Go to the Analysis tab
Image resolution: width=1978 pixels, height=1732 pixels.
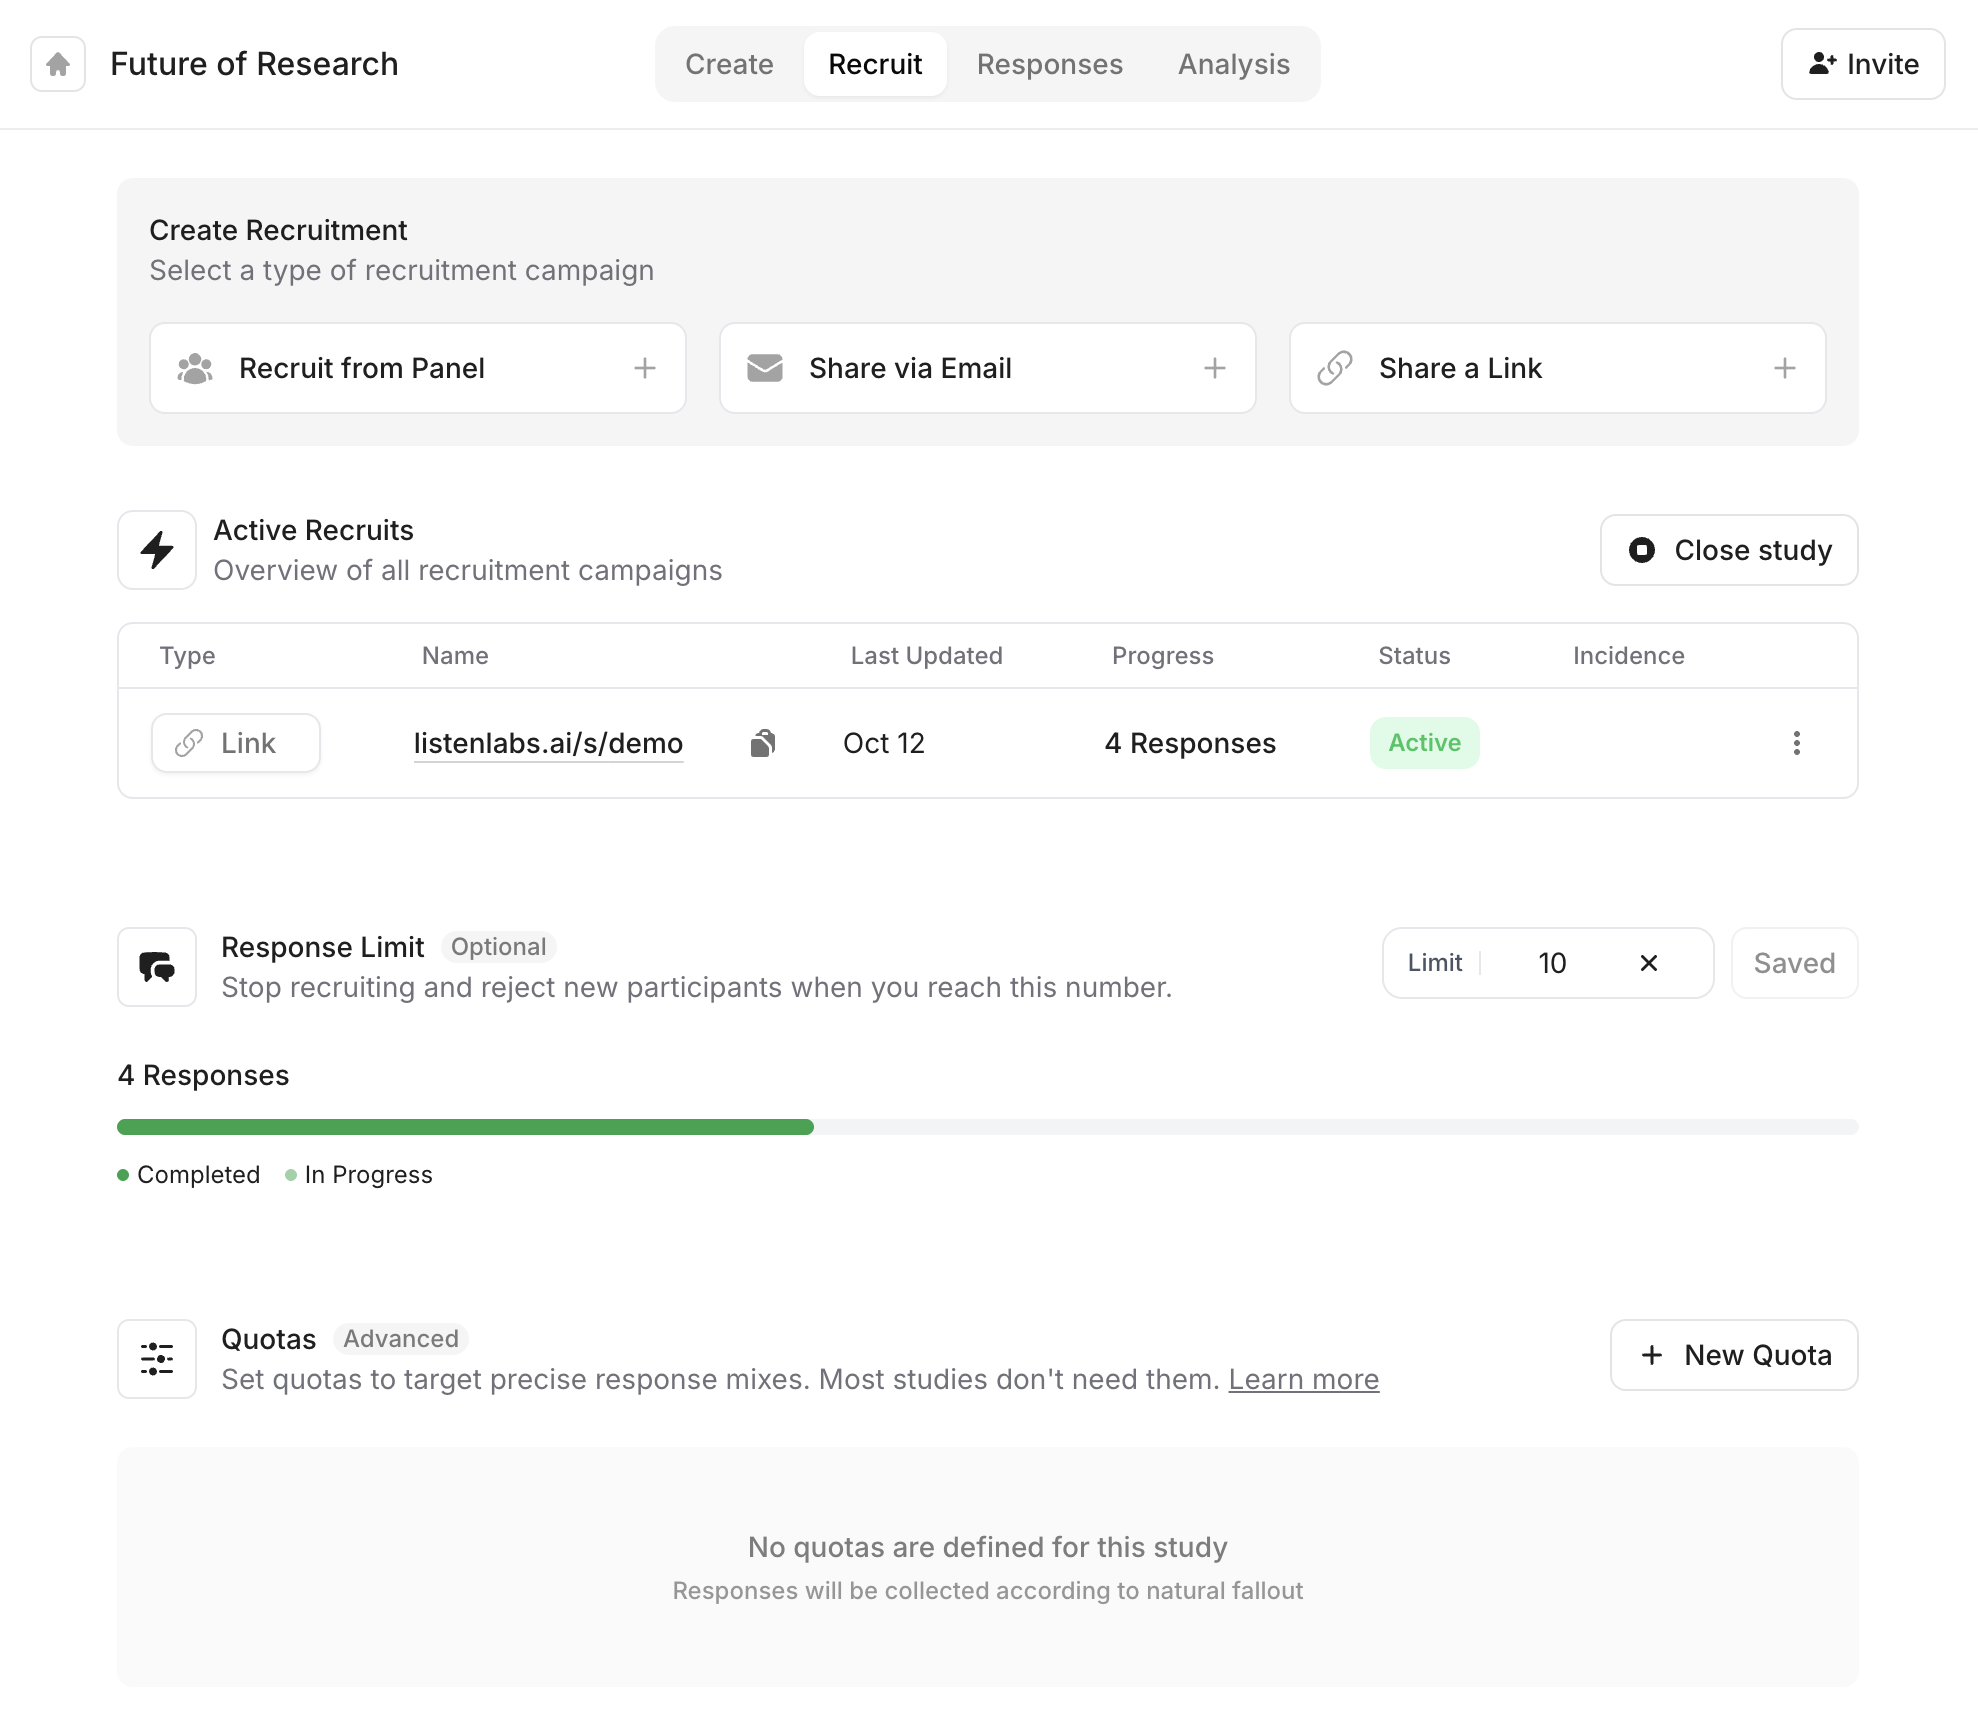[1233, 64]
